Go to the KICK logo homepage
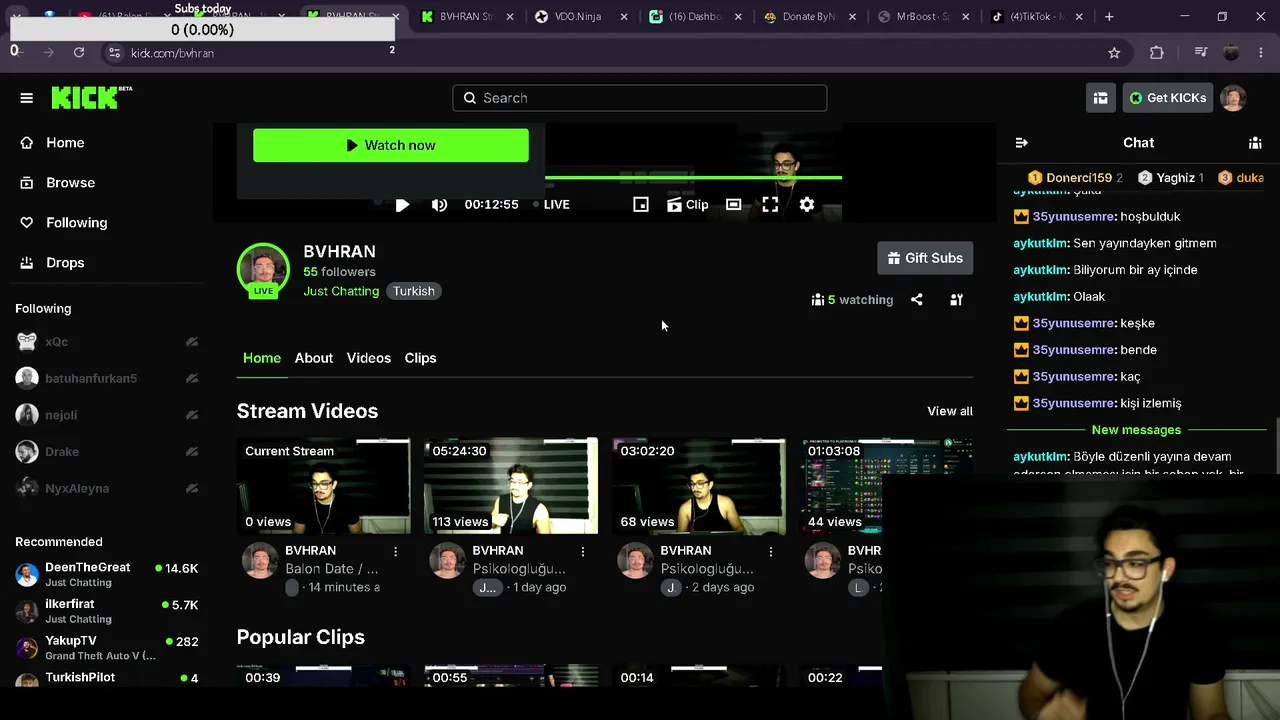Viewport: 1280px width, 720px height. coord(91,97)
